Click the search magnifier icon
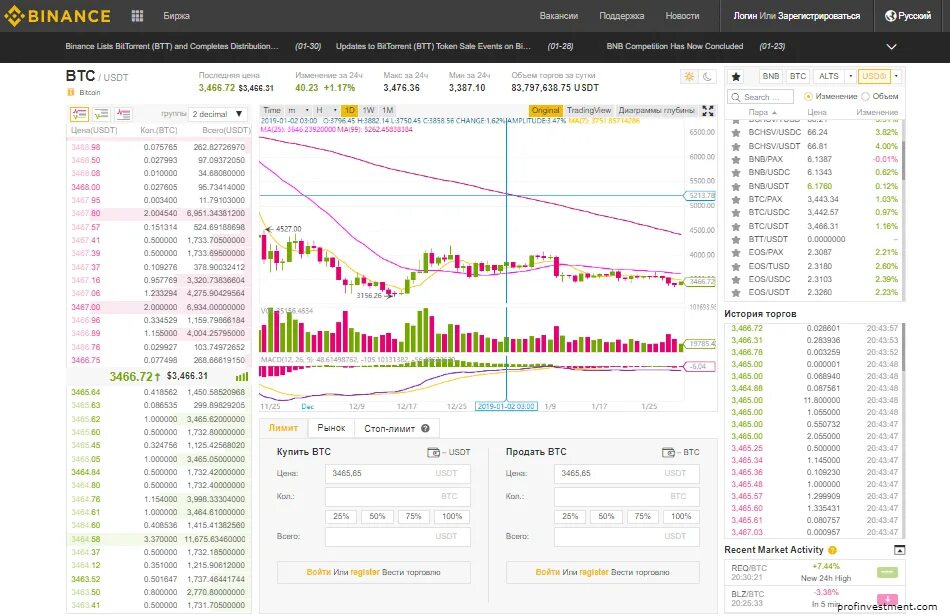The width and height of the screenshot is (950, 616). [736, 97]
